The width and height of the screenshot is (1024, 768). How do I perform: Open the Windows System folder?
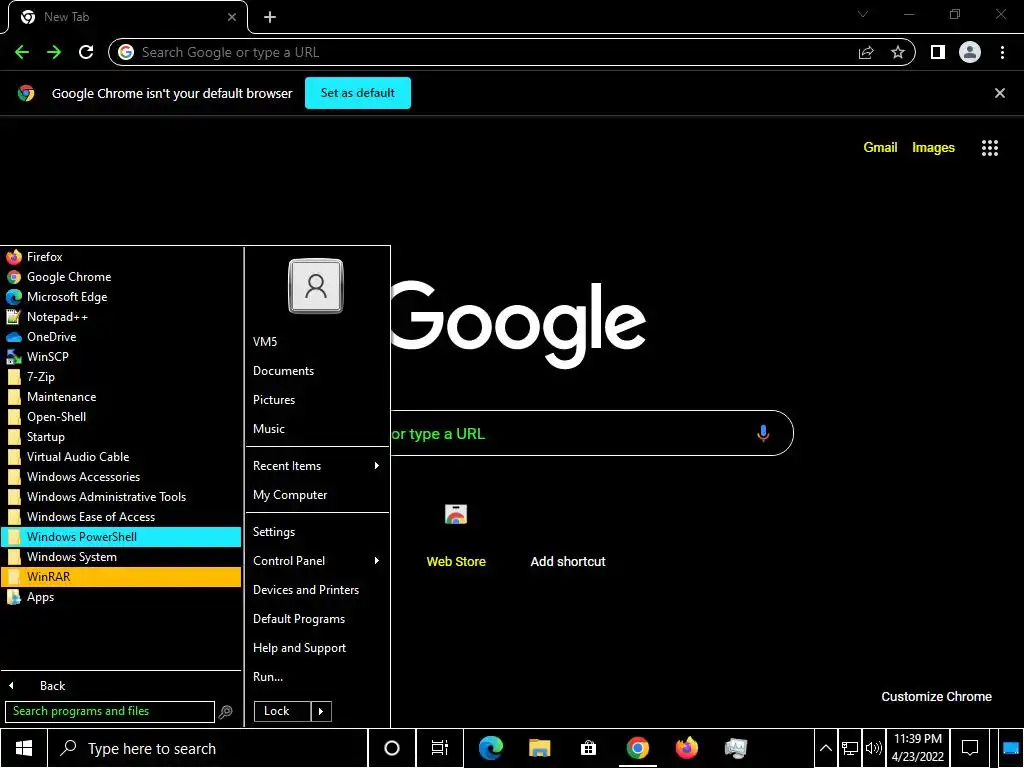tap(121, 557)
